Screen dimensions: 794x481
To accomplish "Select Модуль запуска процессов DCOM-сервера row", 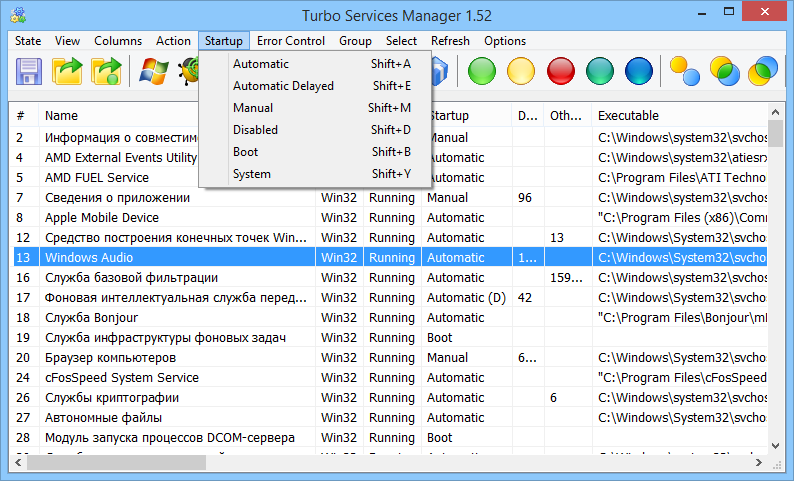I will [389, 437].
